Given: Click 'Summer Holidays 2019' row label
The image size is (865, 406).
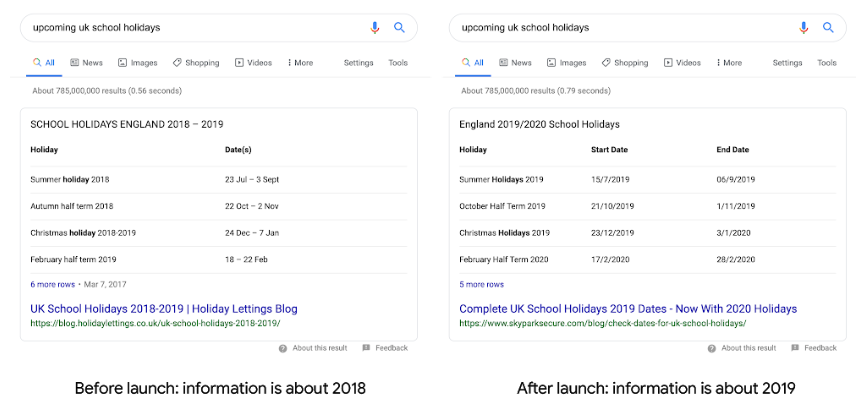Looking at the screenshot, I should point(501,179).
